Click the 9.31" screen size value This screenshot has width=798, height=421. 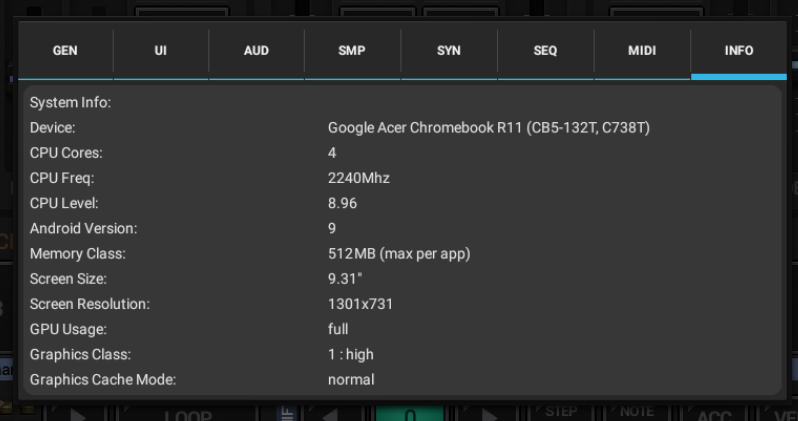[345, 279]
